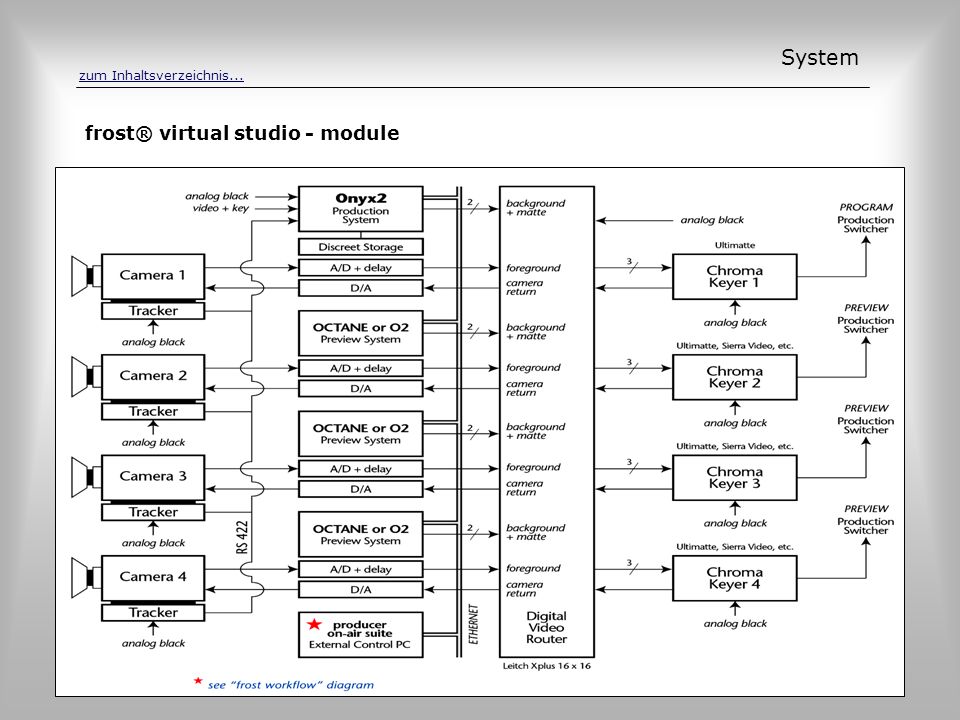Click the "Leitch Xplus 16 x 16" caption
This screenshot has width=960, height=720.
[547, 666]
